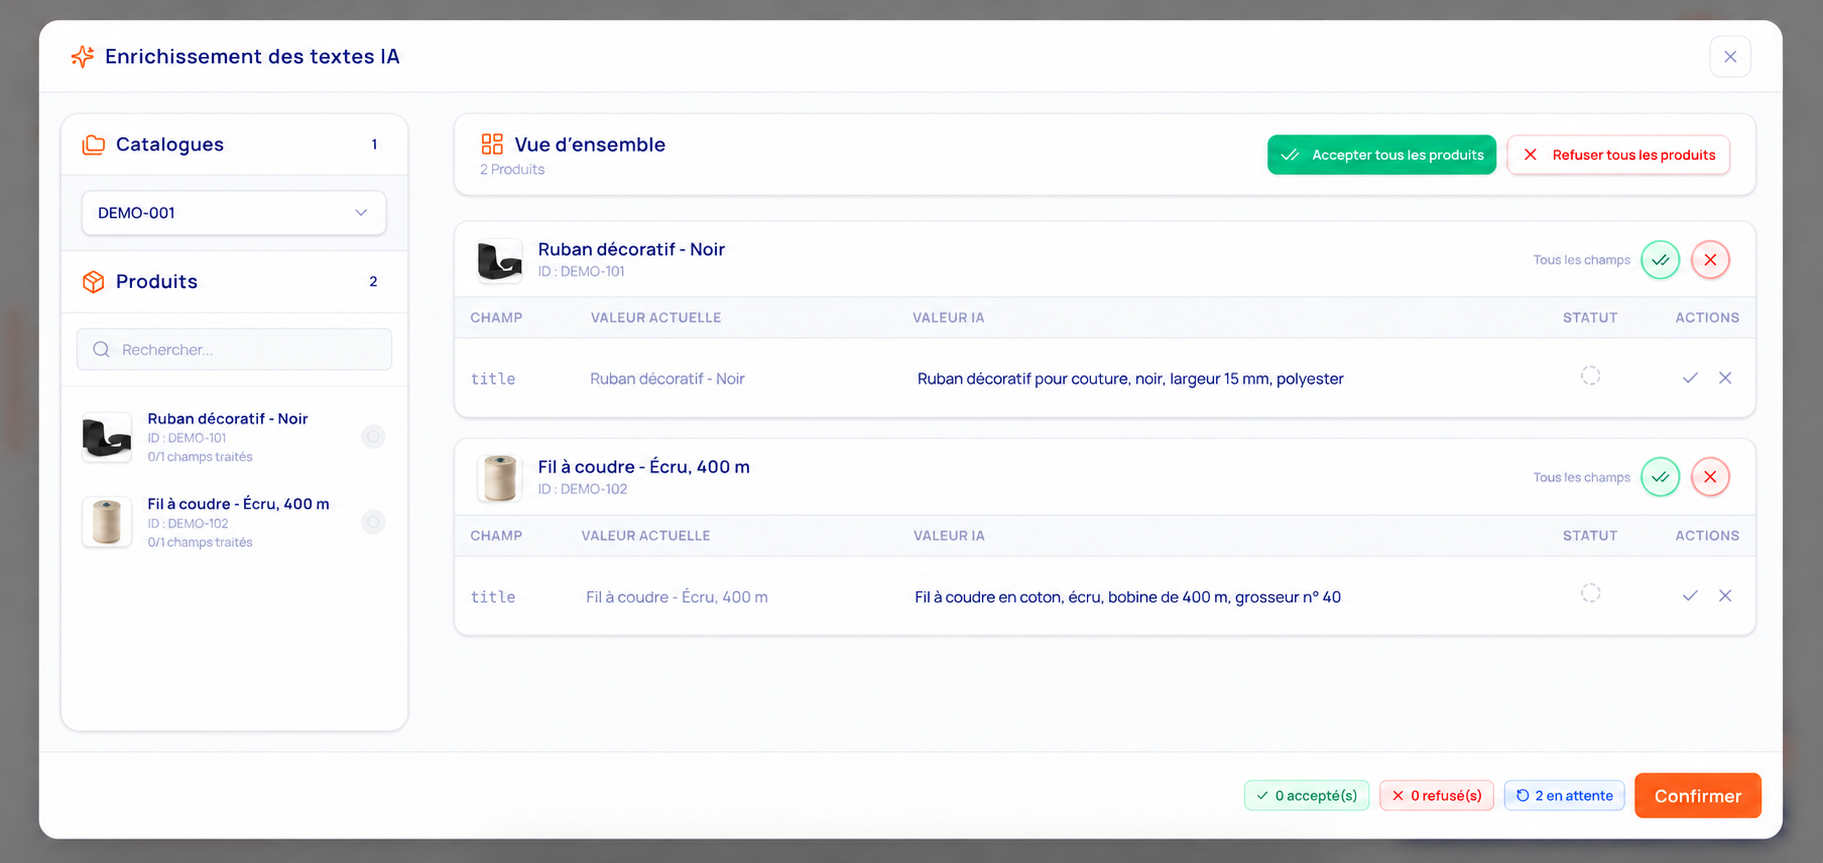1823x863 pixels.
Task: Accept all fields for Fil à coudre
Action: click(1660, 477)
